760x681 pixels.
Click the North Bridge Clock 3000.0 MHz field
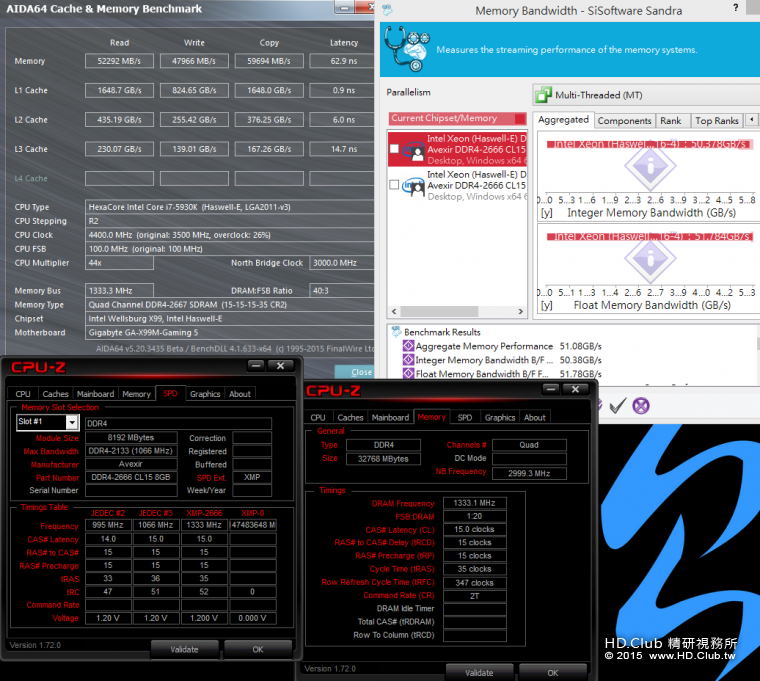click(x=342, y=263)
